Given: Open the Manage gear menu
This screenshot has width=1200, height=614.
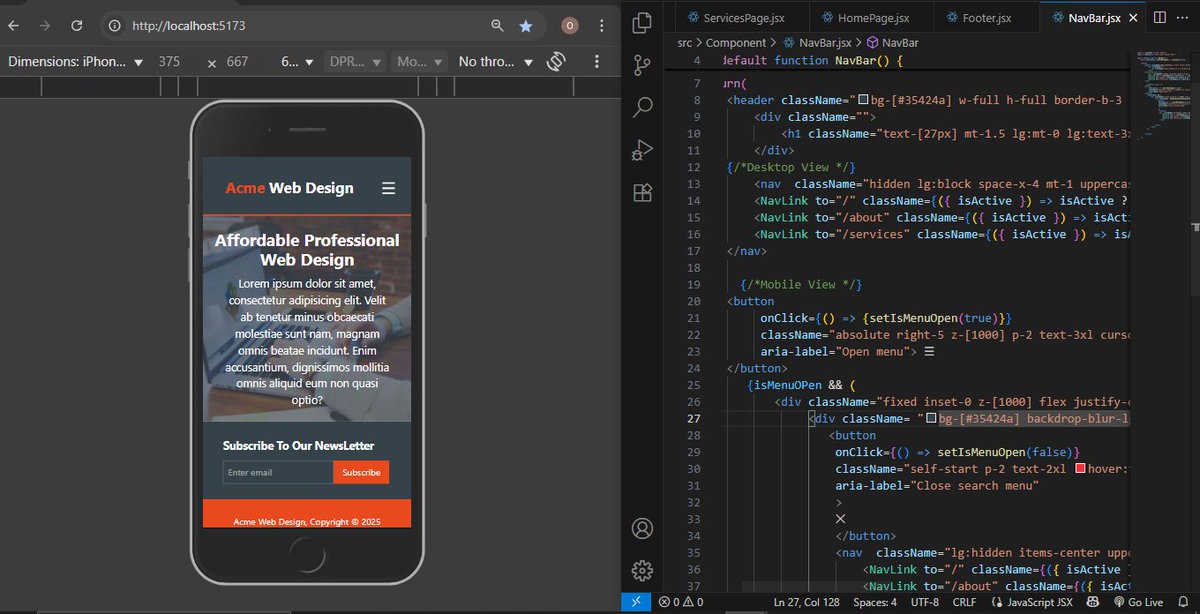Looking at the screenshot, I should point(643,571).
